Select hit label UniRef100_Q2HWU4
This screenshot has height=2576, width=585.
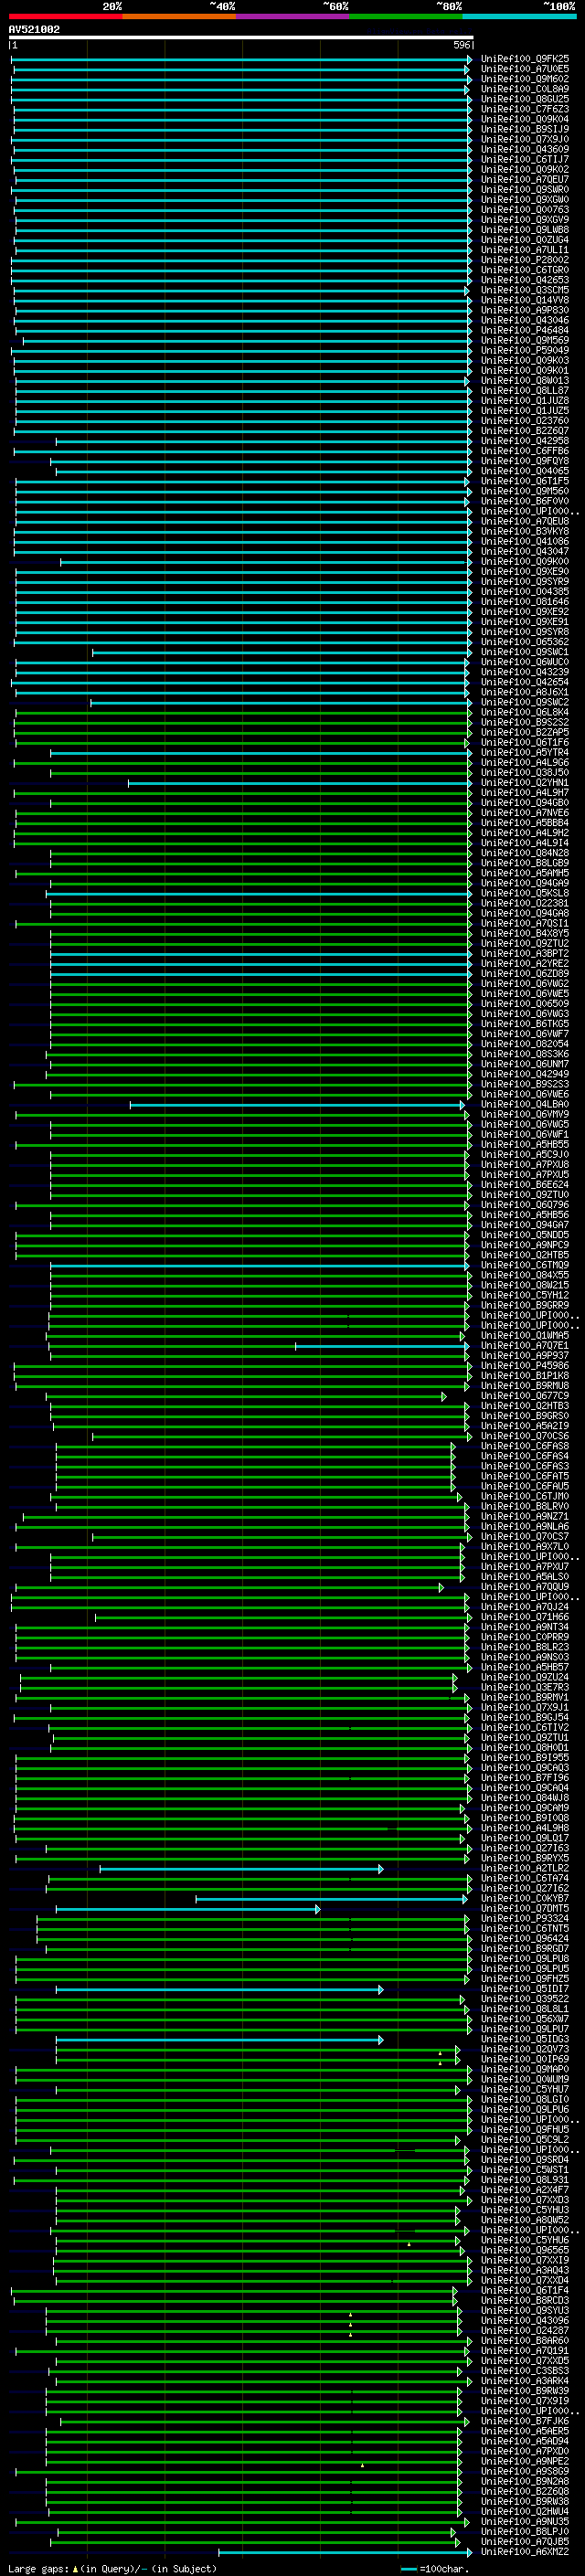[x=524, y=2511]
